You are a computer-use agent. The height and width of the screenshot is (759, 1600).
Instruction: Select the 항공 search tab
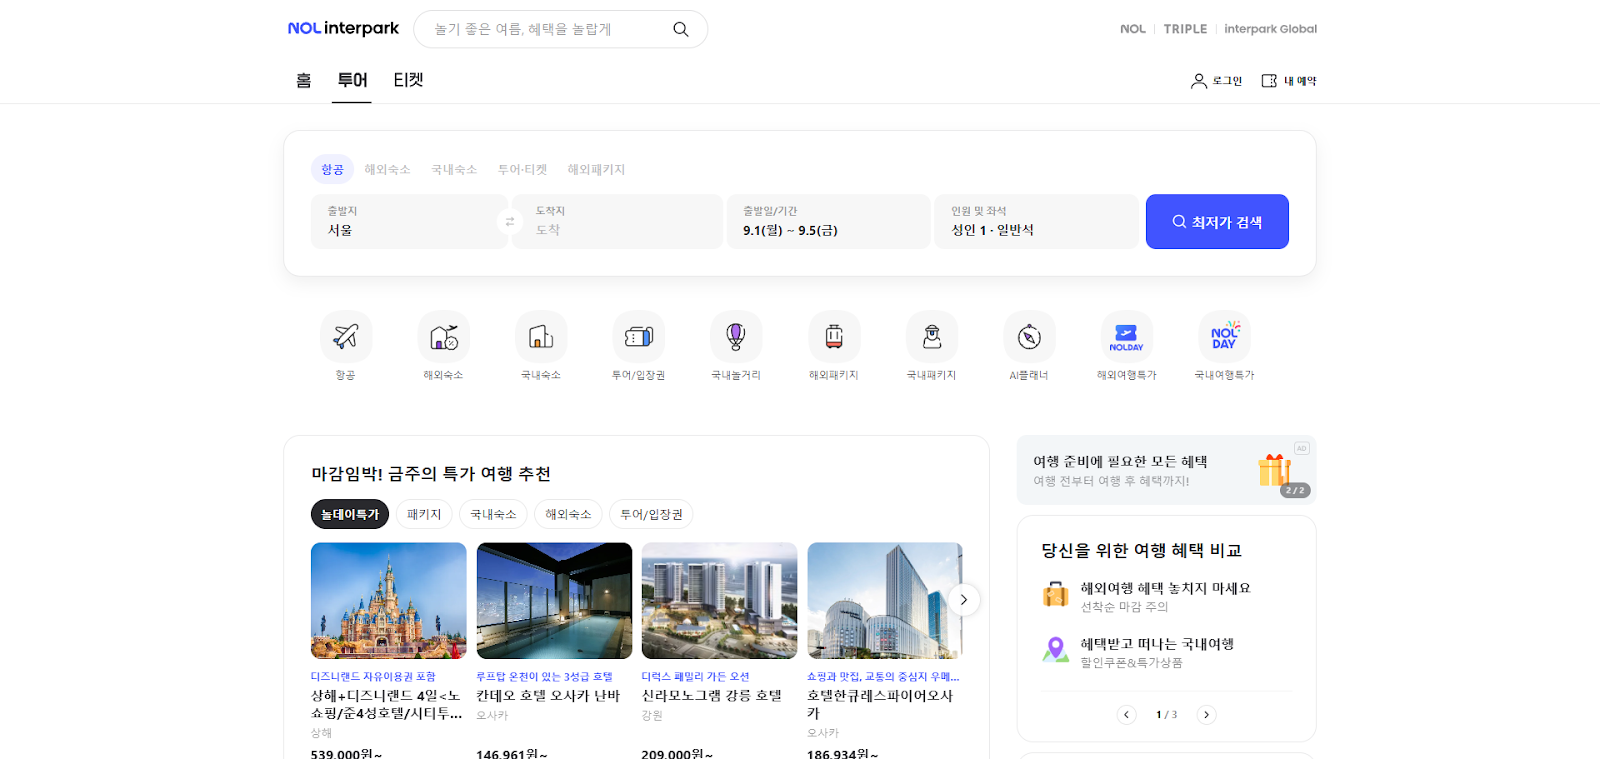333,170
